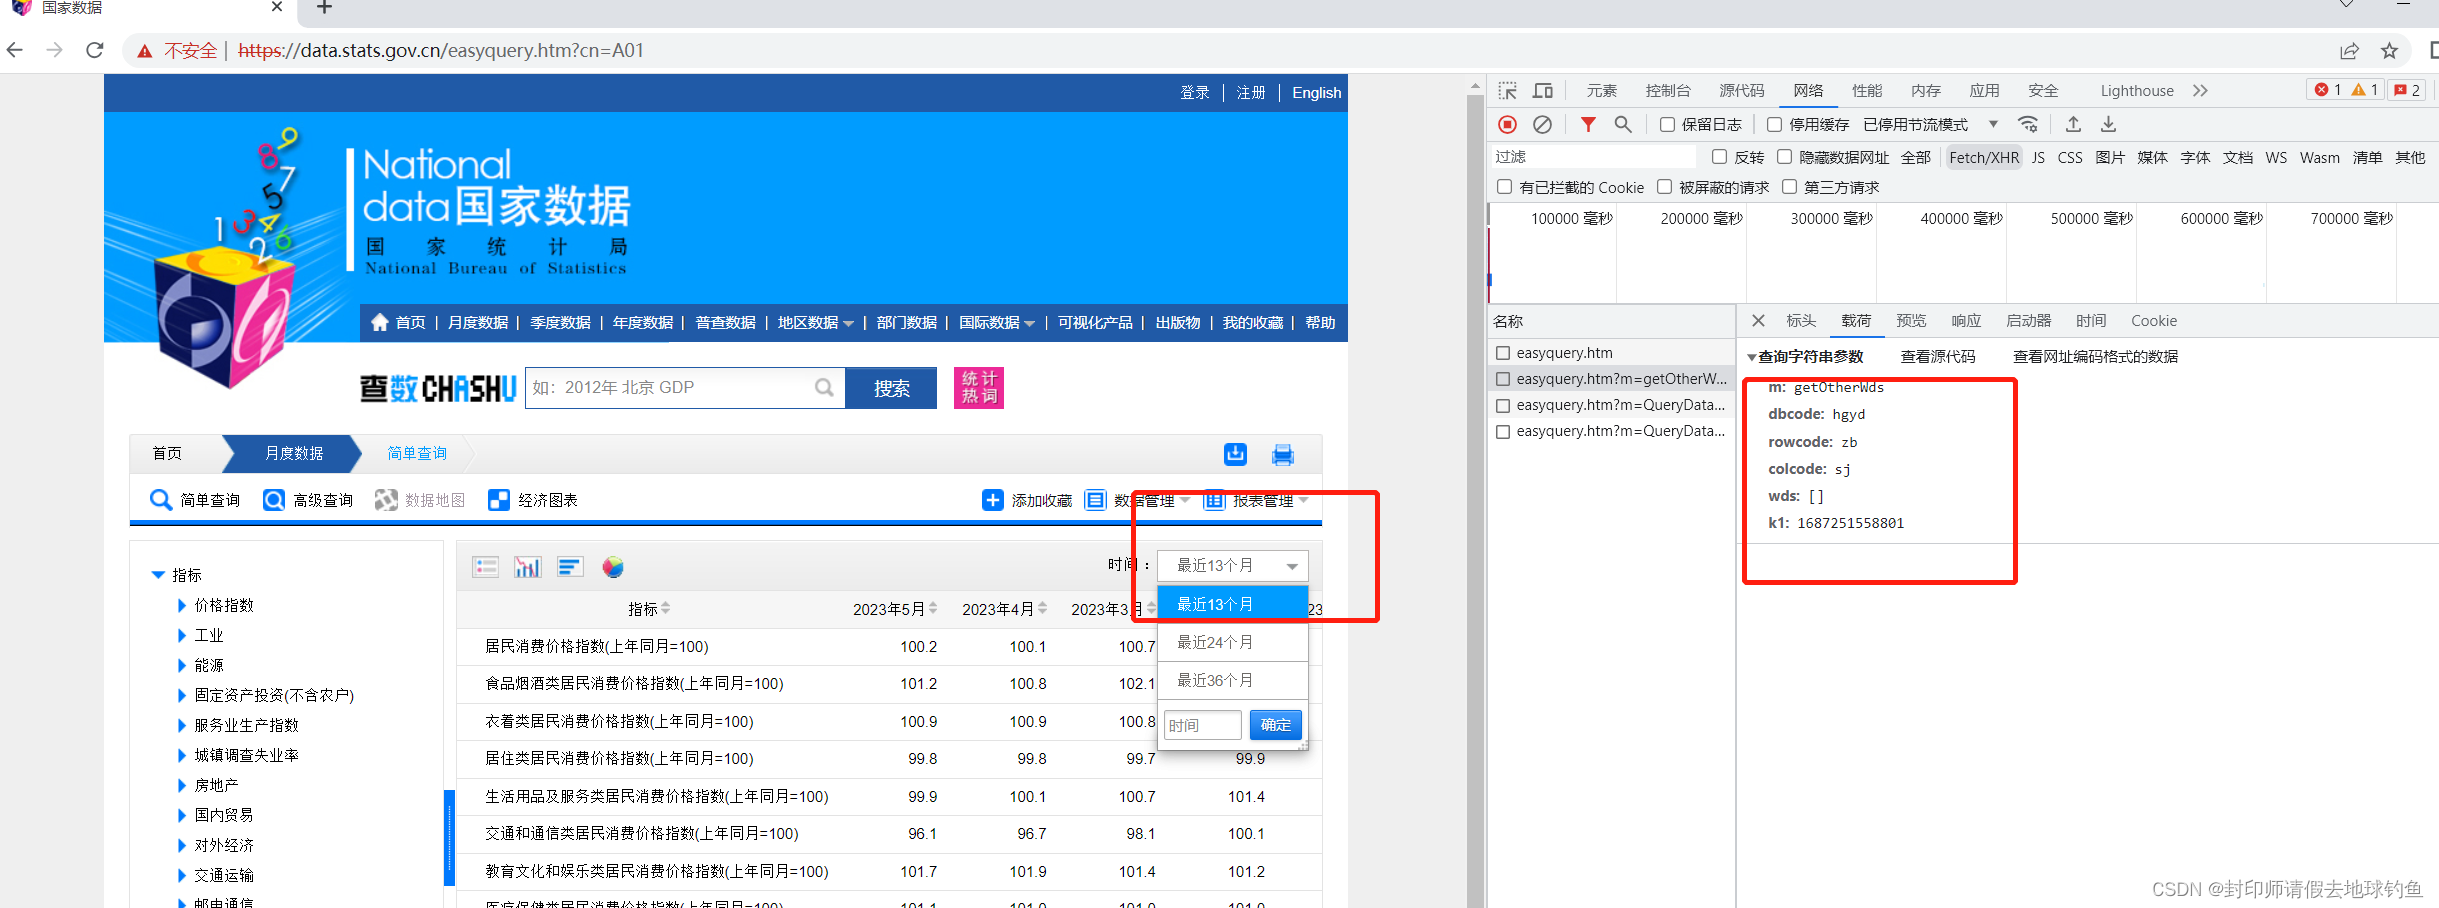This screenshot has width=2439, height=908.
Task: Switch to the horizontal bar chart icon
Action: coord(570,567)
